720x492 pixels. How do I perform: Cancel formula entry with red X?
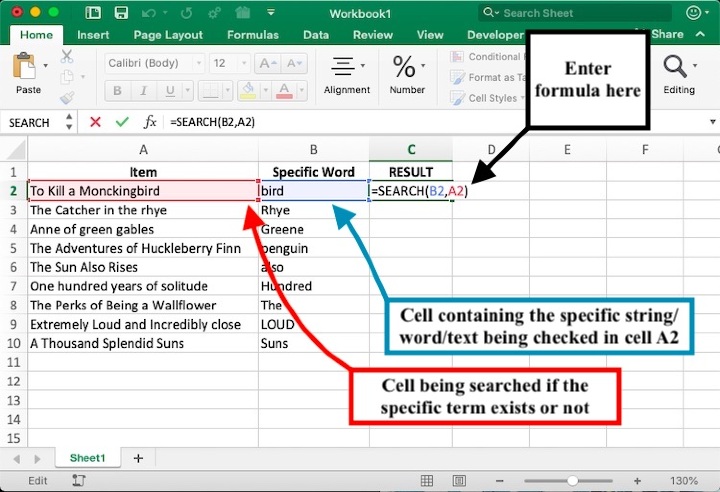tap(96, 122)
